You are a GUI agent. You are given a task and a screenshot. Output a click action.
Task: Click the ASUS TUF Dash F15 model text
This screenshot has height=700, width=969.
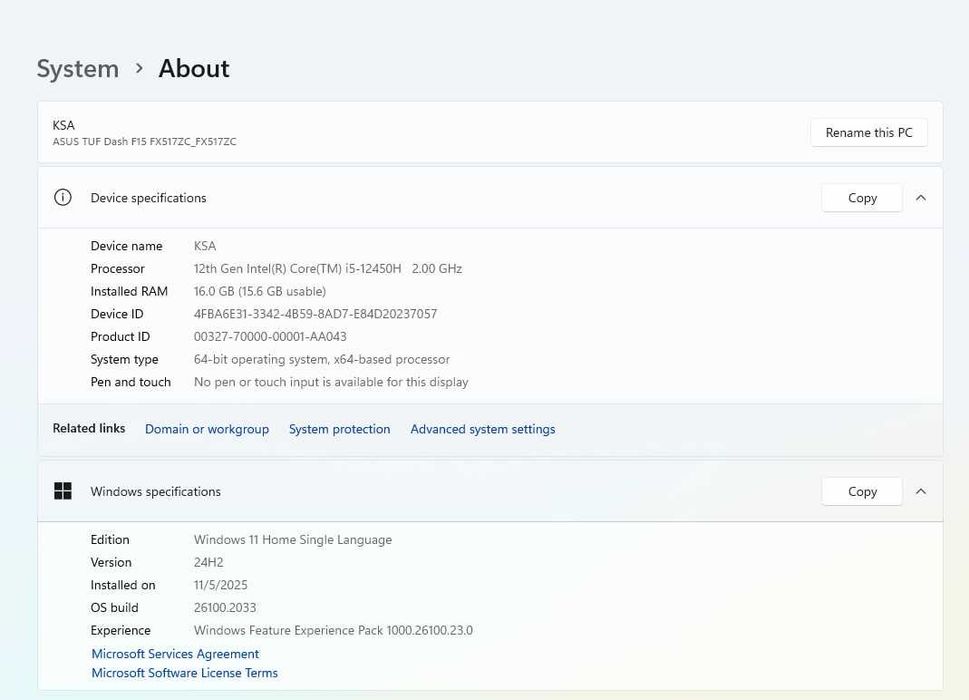pyautogui.click(x=145, y=141)
